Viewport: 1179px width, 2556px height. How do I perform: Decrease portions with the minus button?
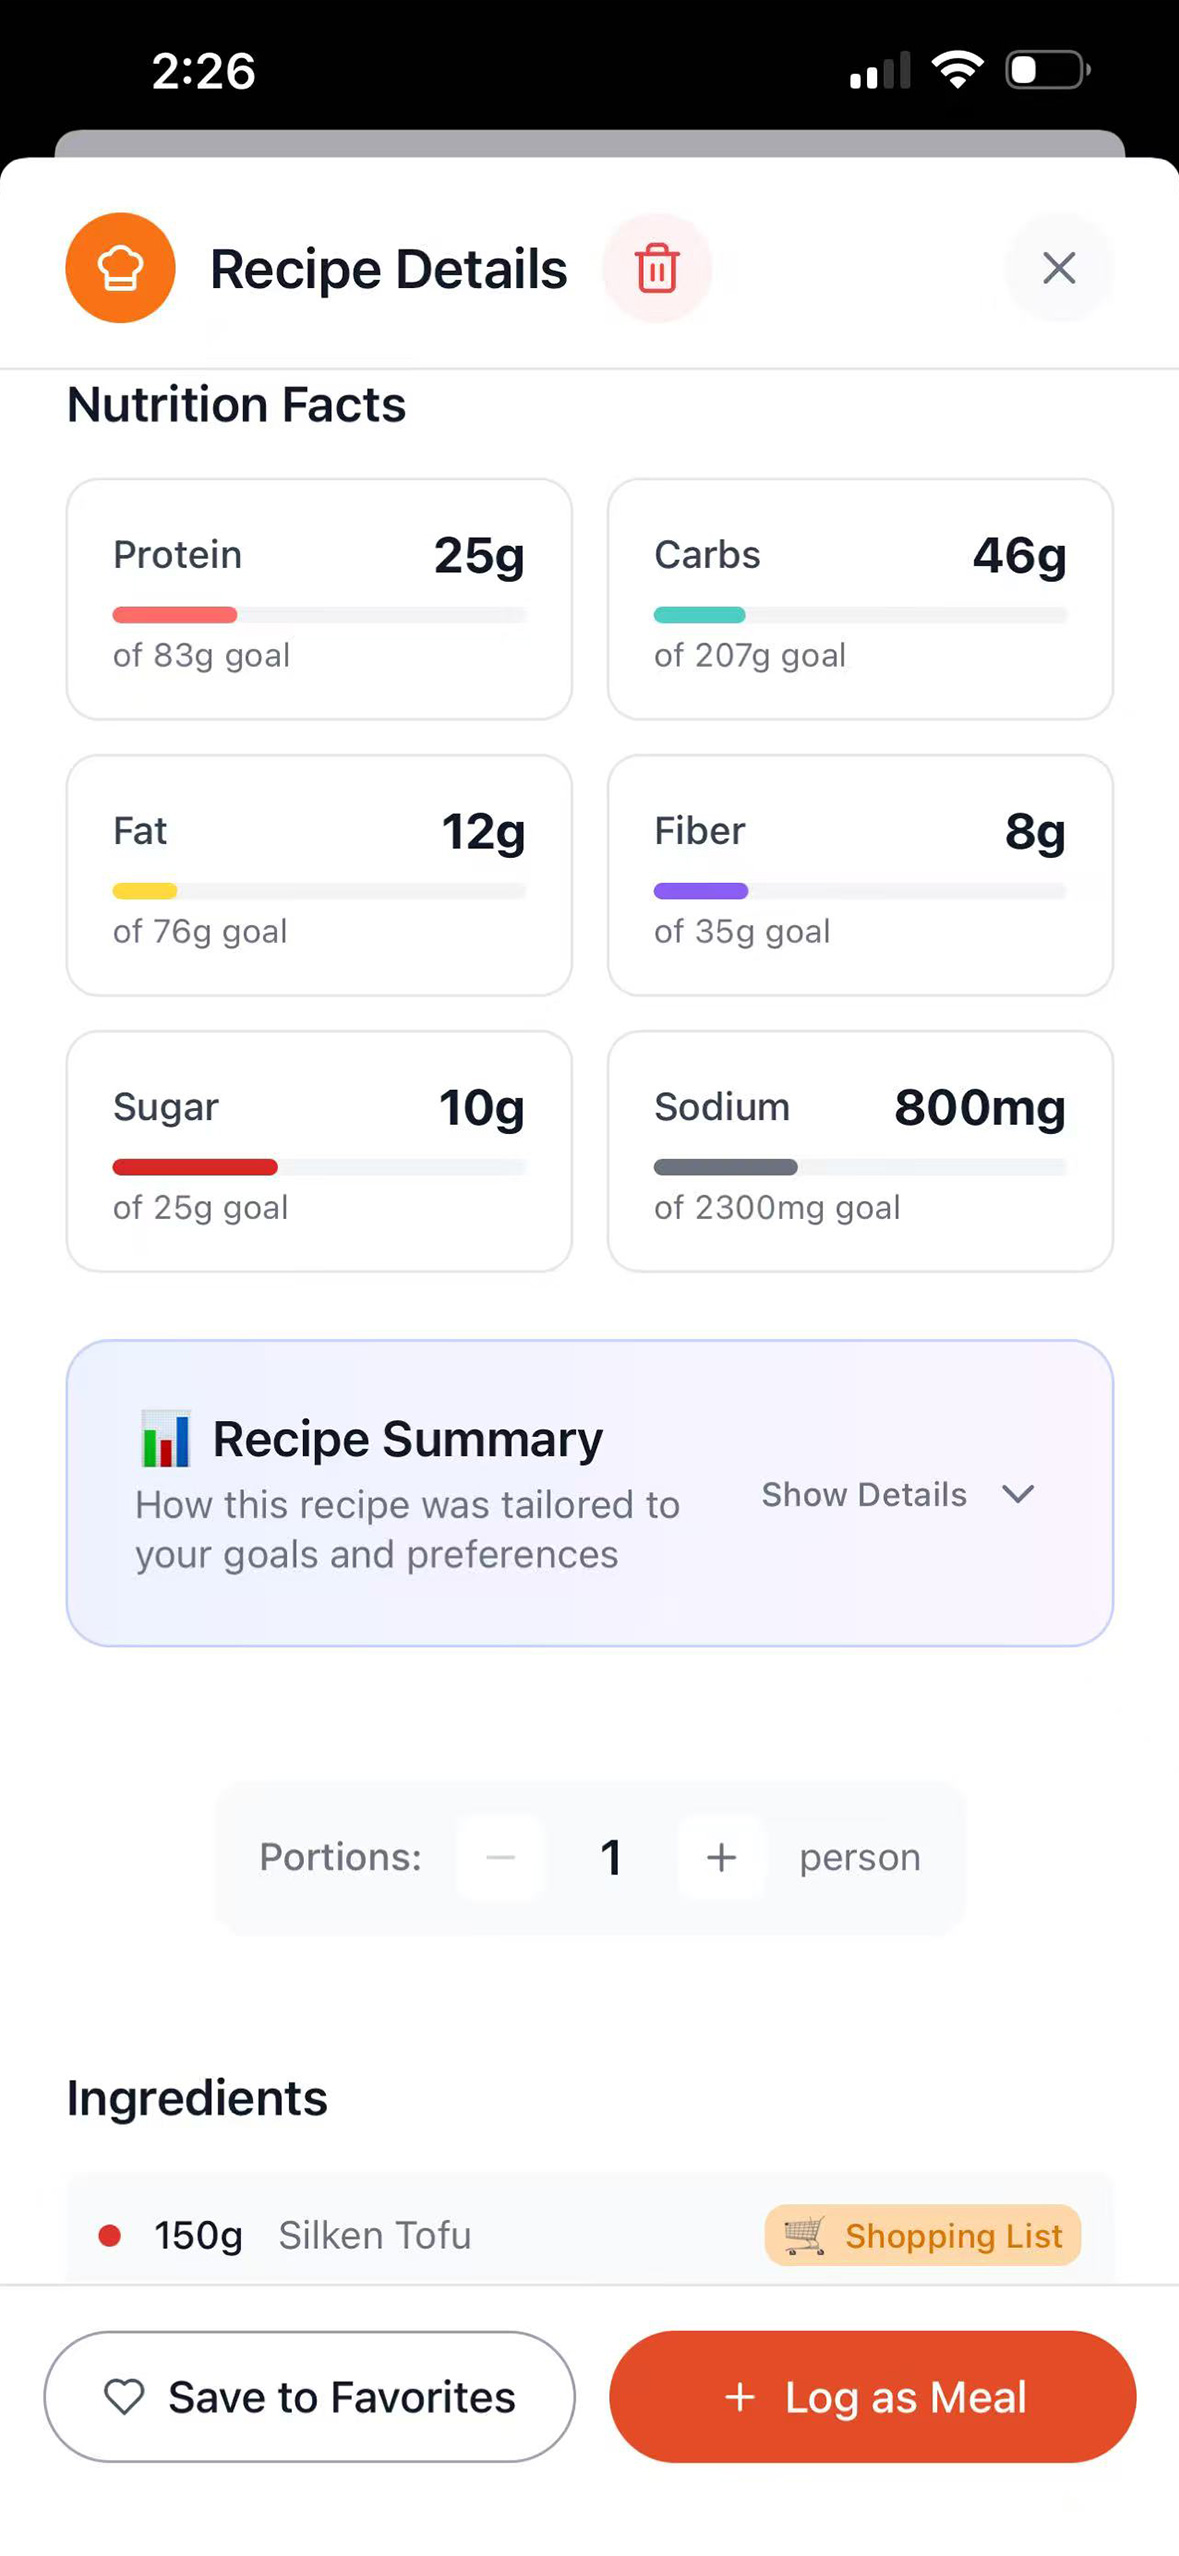click(500, 1857)
